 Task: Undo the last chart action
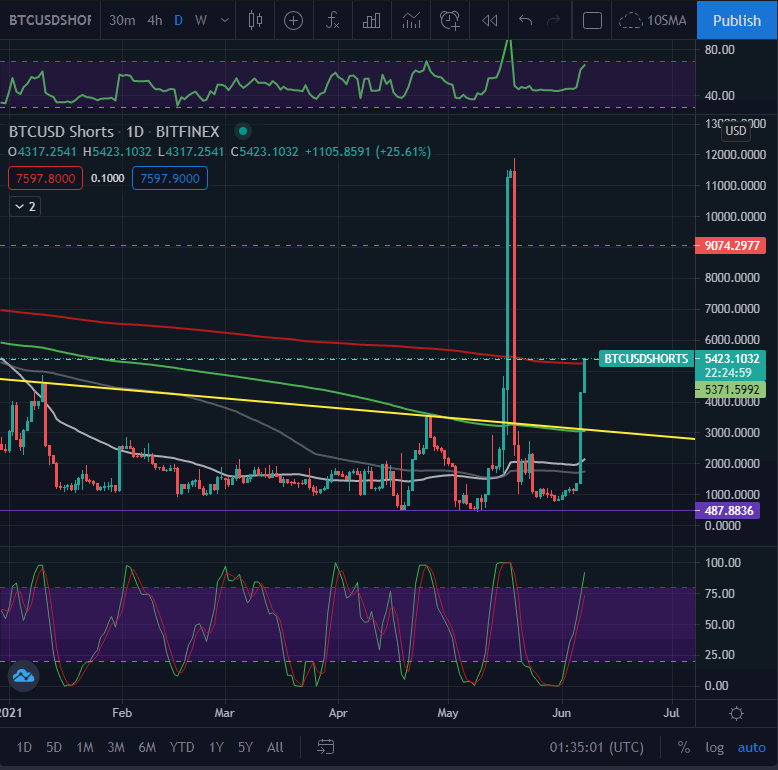(x=525, y=20)
